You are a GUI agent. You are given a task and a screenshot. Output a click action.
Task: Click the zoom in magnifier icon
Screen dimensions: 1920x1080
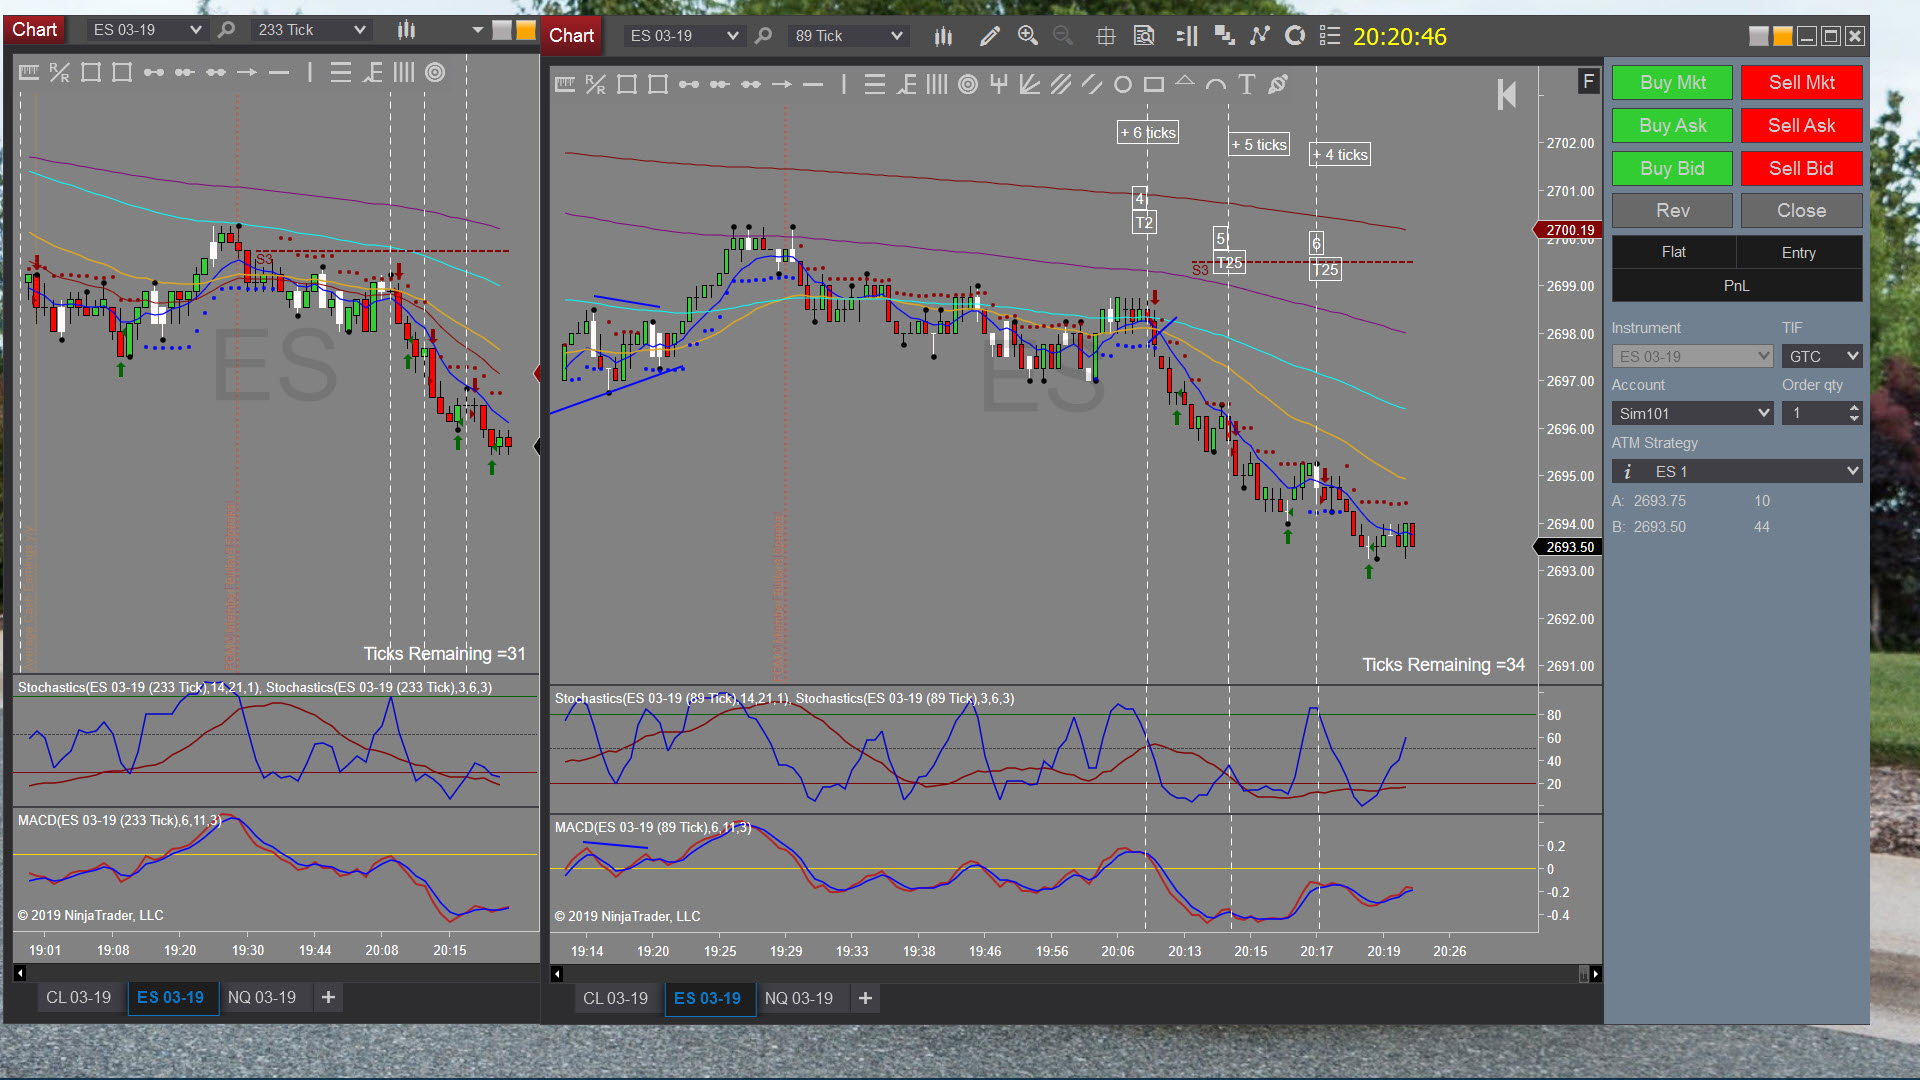coord(1027,36)
